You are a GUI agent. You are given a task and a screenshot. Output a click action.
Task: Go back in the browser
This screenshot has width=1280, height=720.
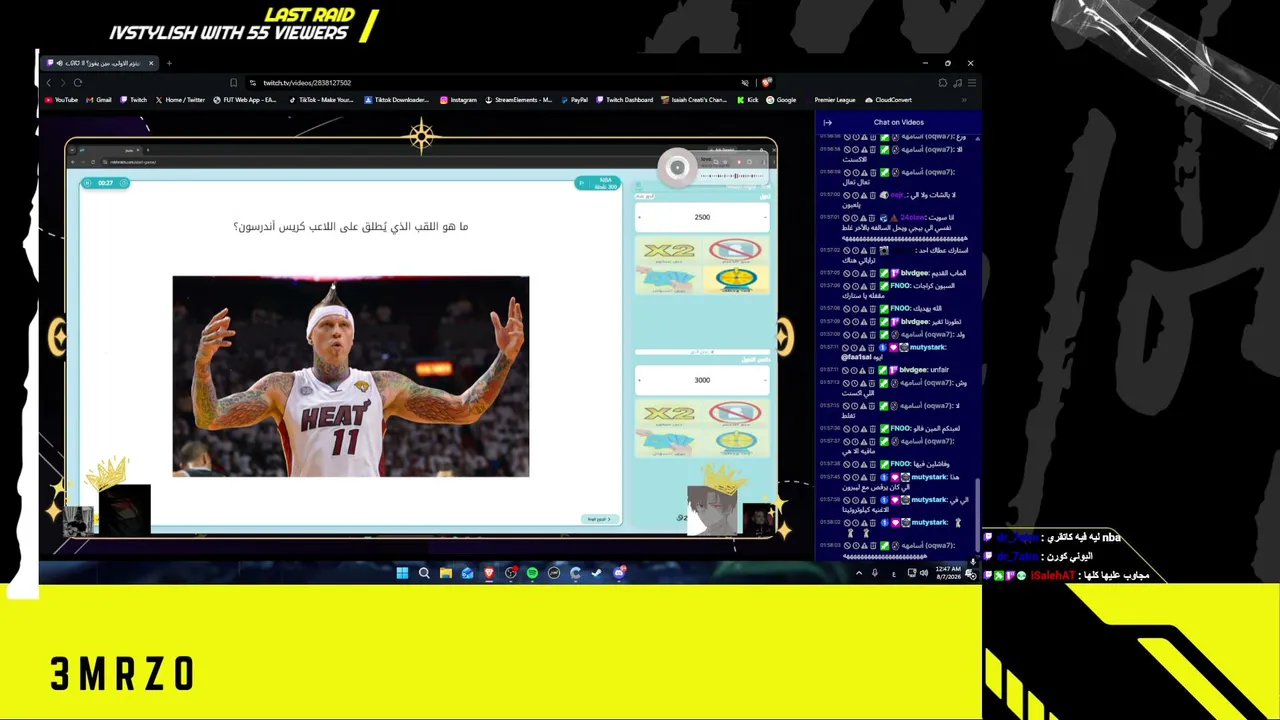(x=48, y=83)
